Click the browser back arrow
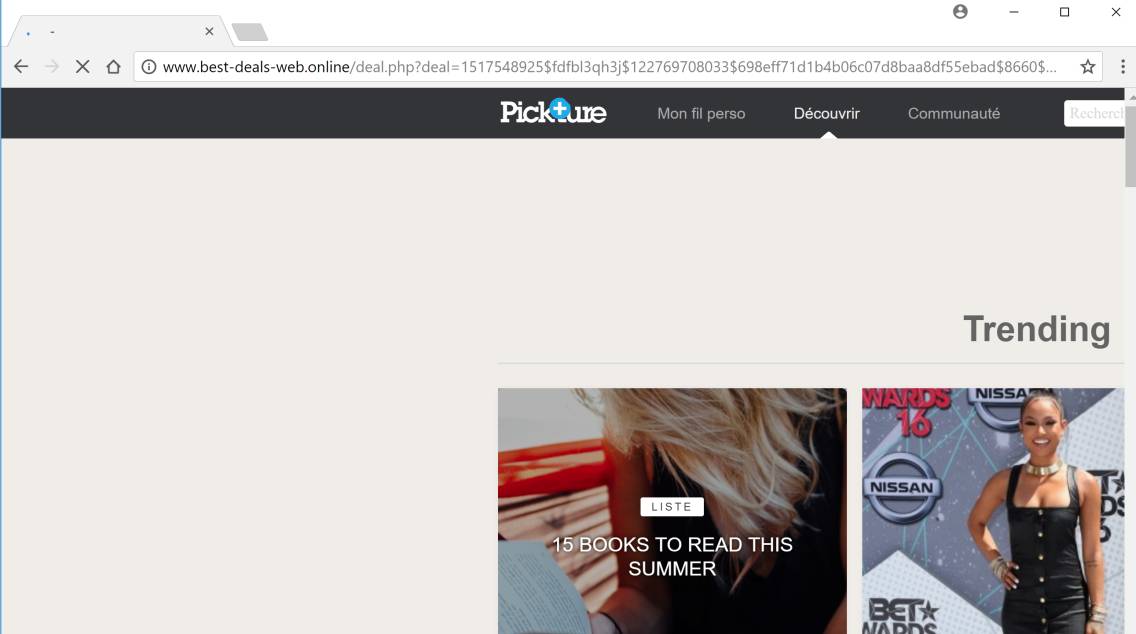Viewport: 1136px width, 634px height. point(21,67)
